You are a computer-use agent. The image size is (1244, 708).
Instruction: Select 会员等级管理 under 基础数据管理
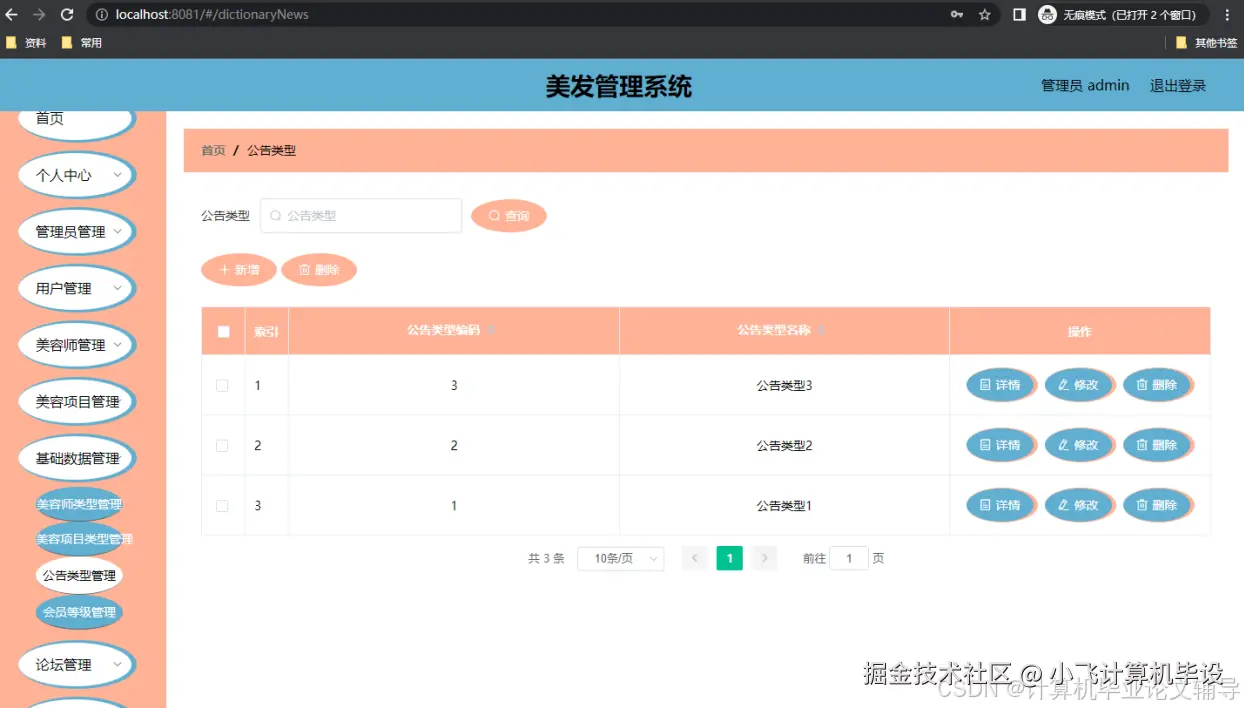pos(78,611)
